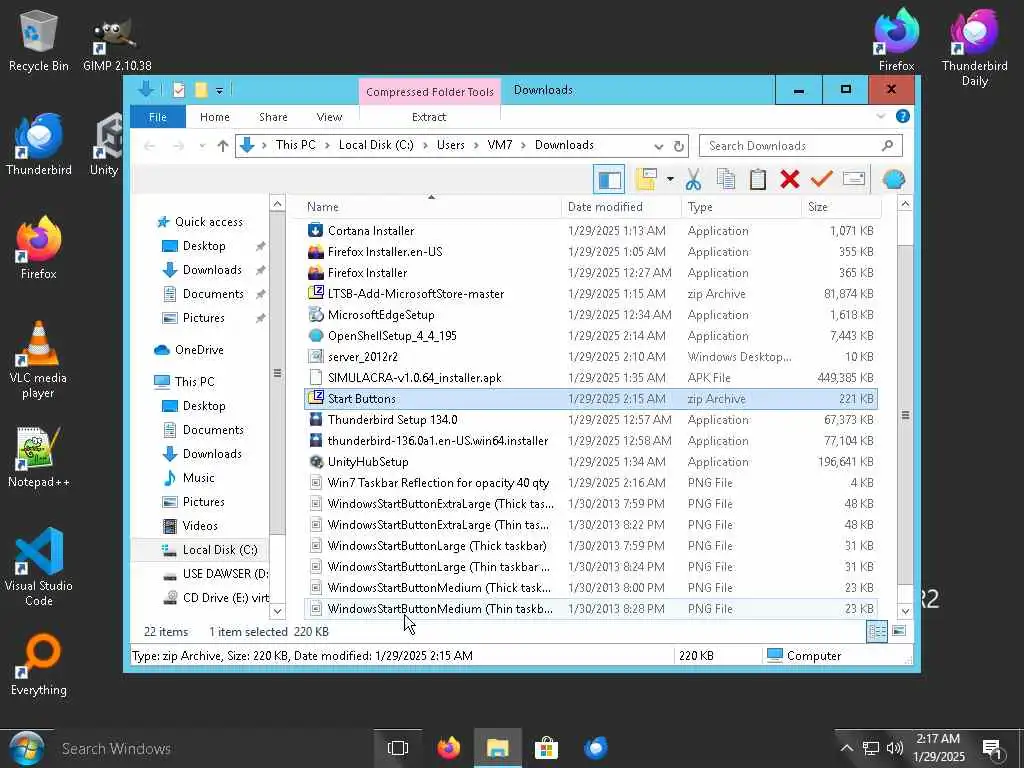The image size is (1024, 768).
Task: Click 'Users' in the address breadcrumb
Action: [451, 145]
